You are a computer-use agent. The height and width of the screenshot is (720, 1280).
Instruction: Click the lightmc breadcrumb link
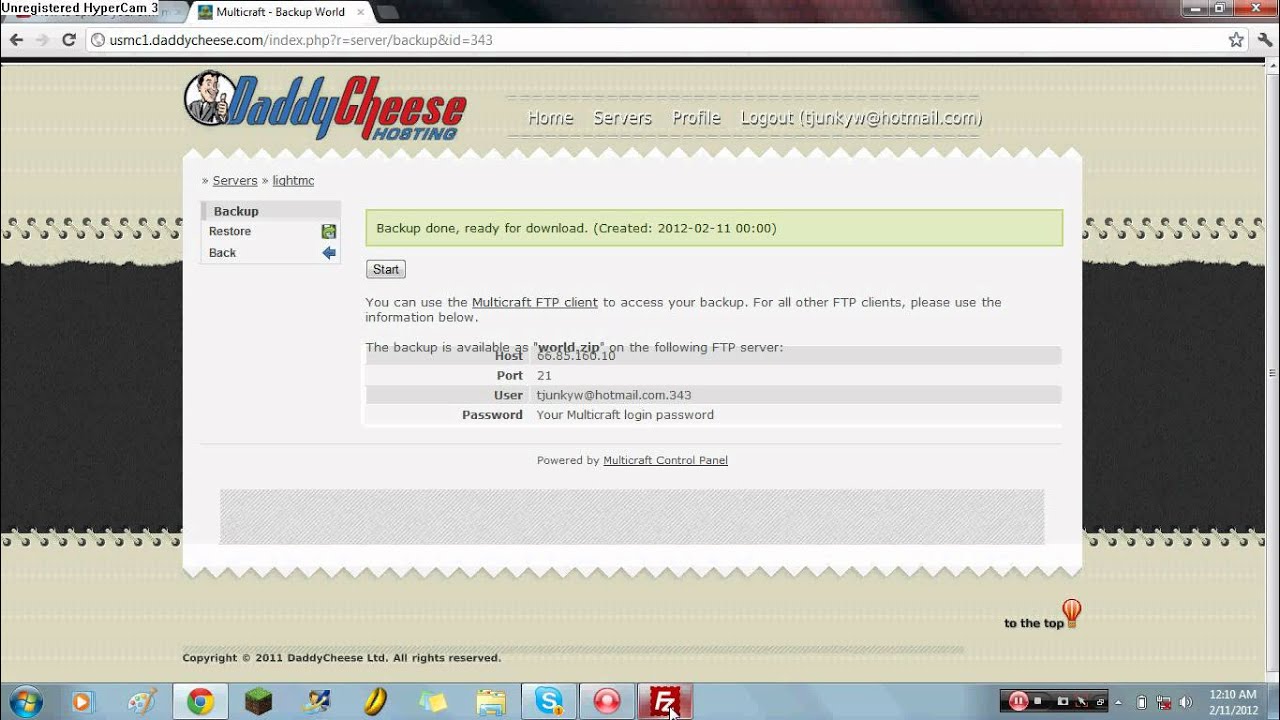[293, 181]
